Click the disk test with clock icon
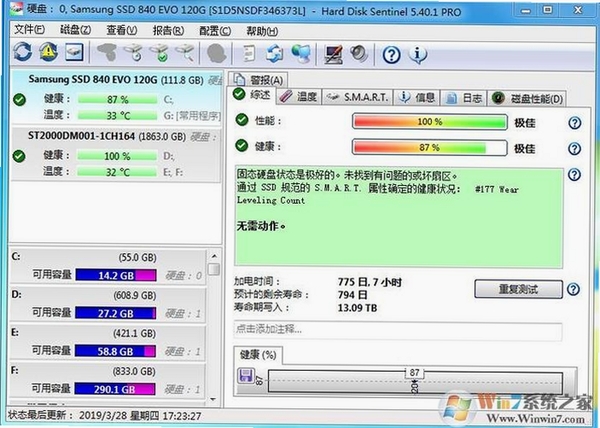 point(133,52)
